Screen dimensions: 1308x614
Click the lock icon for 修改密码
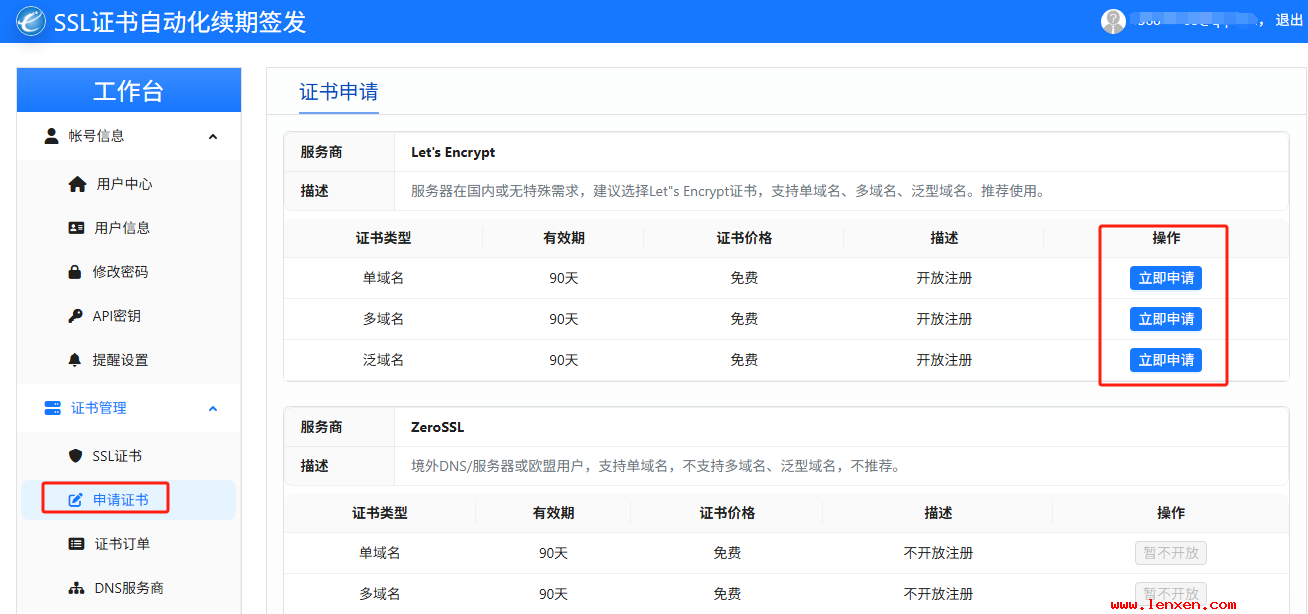75,272
